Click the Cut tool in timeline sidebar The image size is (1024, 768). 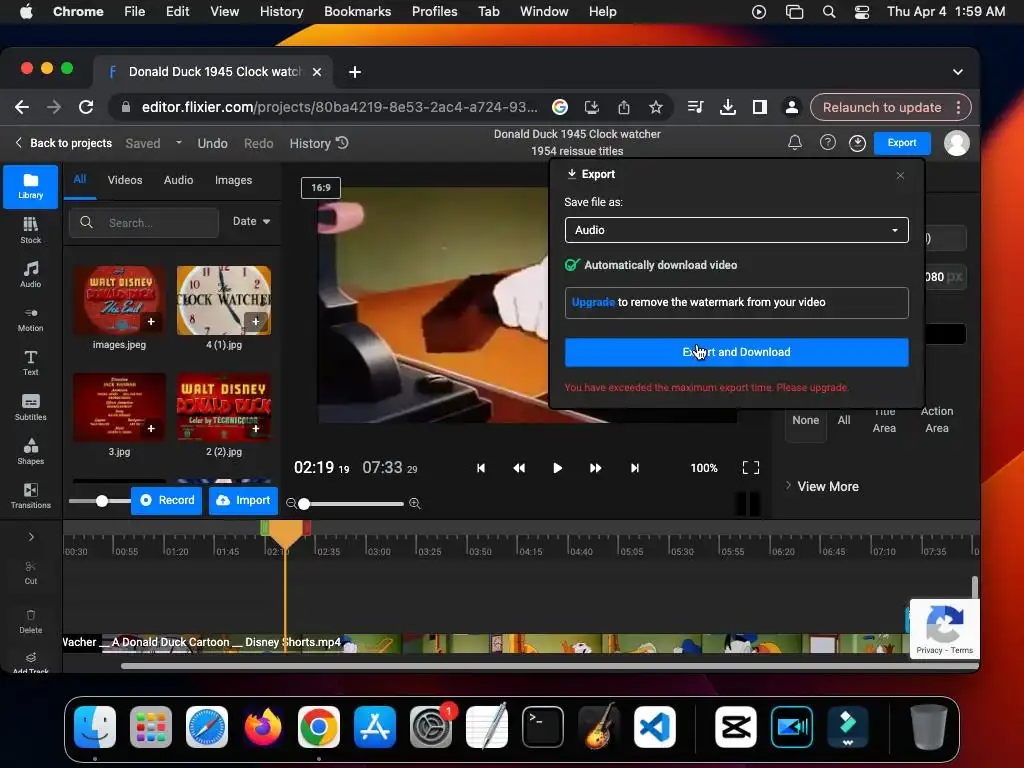pyautogui.click(x=31, y=572)
